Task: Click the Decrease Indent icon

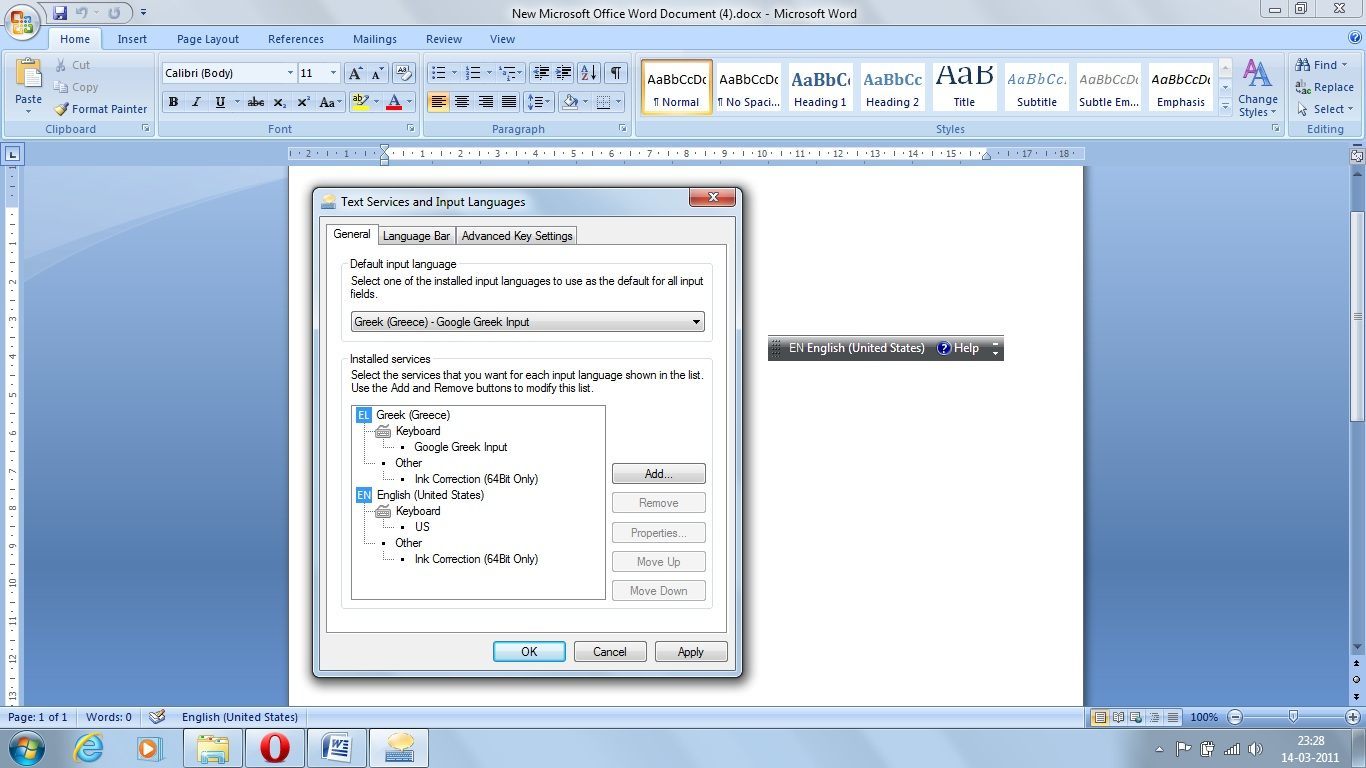Action: click(x=541, y=73)
